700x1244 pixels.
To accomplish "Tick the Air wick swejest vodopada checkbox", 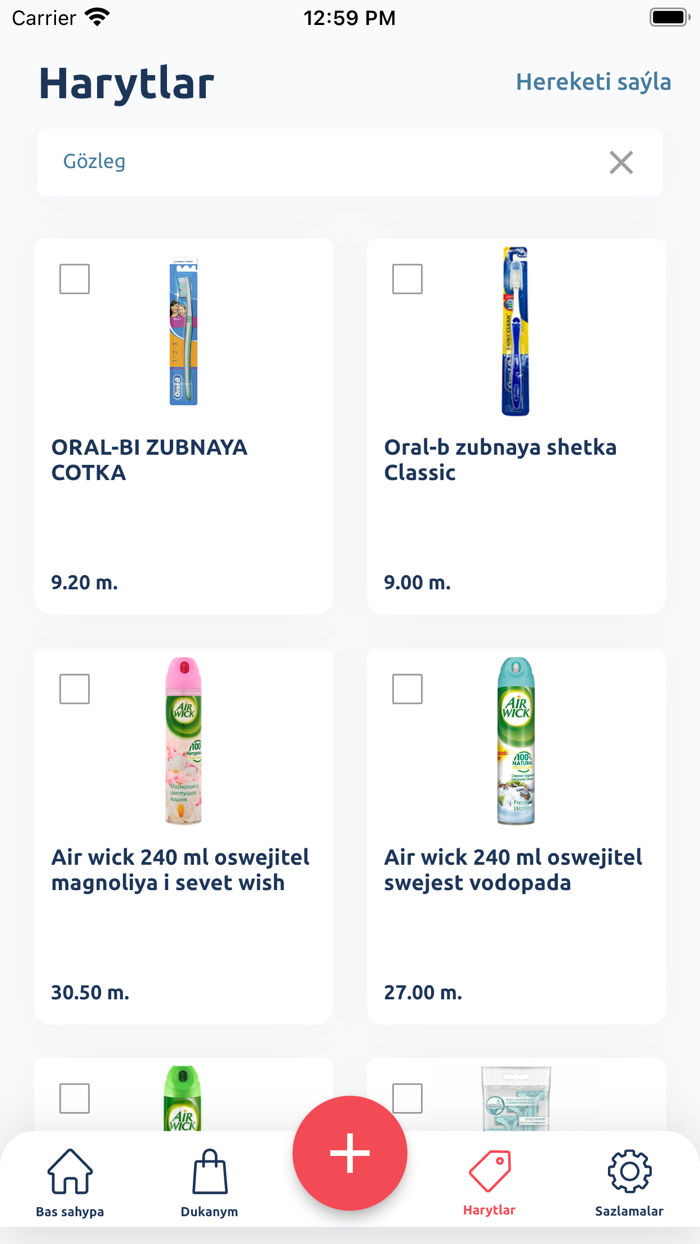I will point(407,689).
